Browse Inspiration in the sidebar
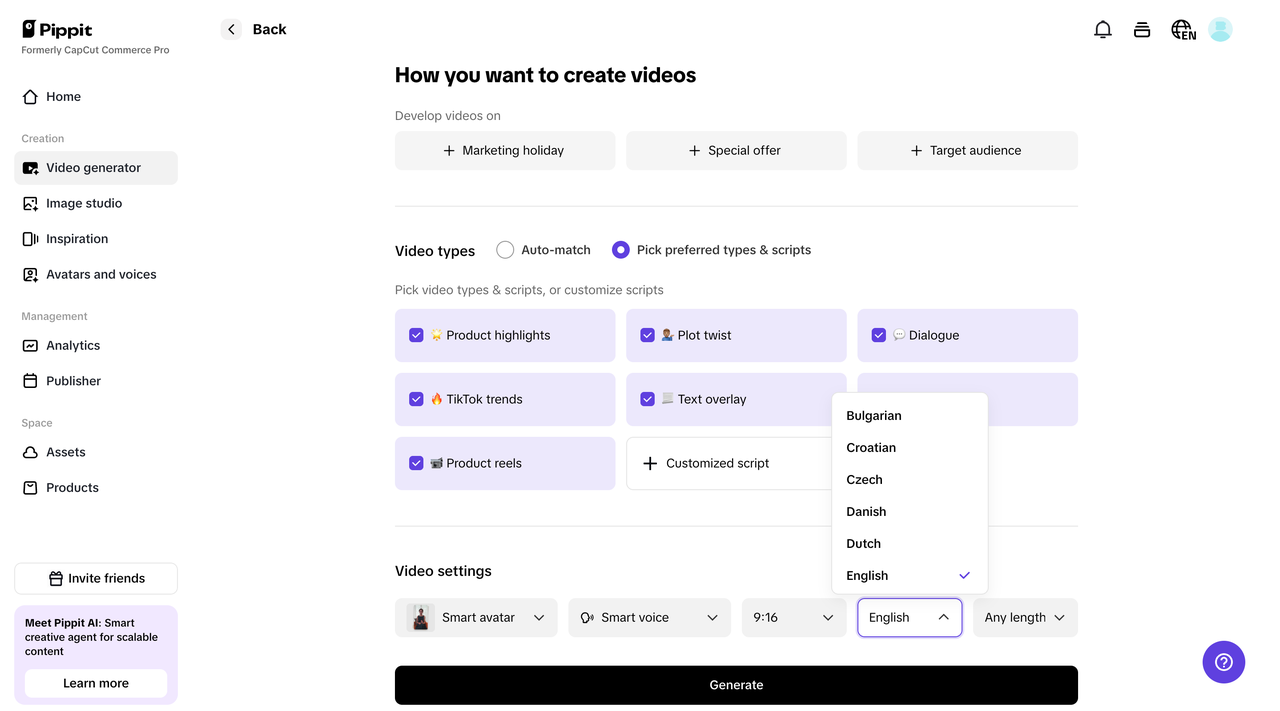Viewport: 1280px width, 711px height. [77, 238]
